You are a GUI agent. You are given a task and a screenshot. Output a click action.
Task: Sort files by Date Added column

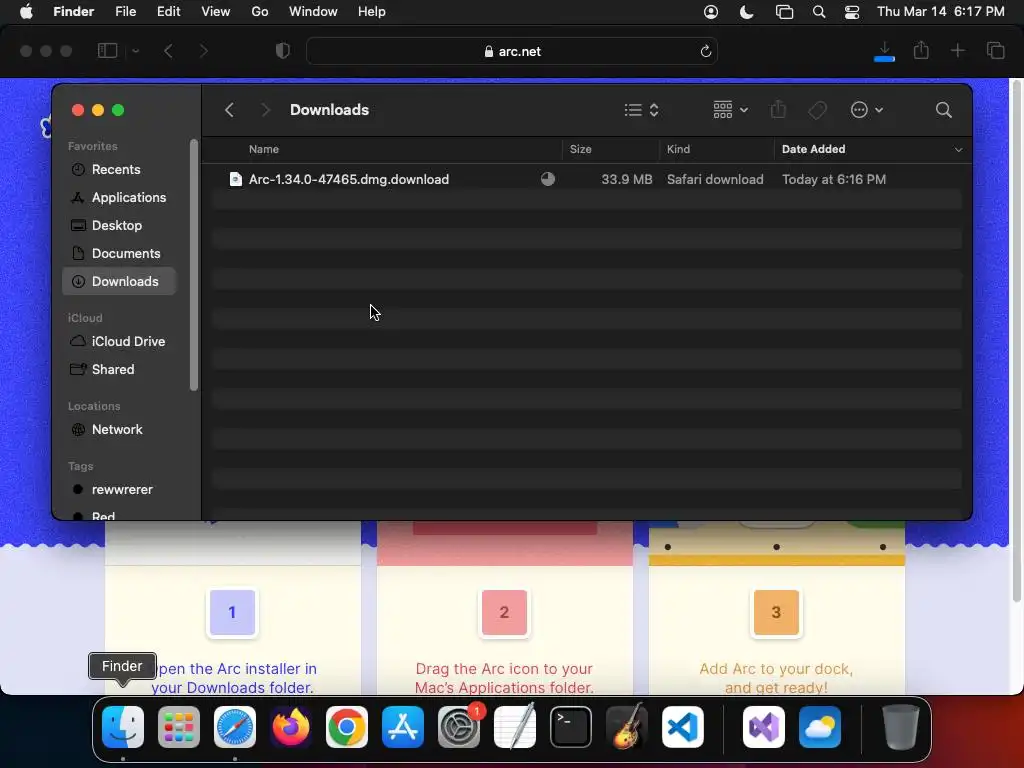[813, 149]
